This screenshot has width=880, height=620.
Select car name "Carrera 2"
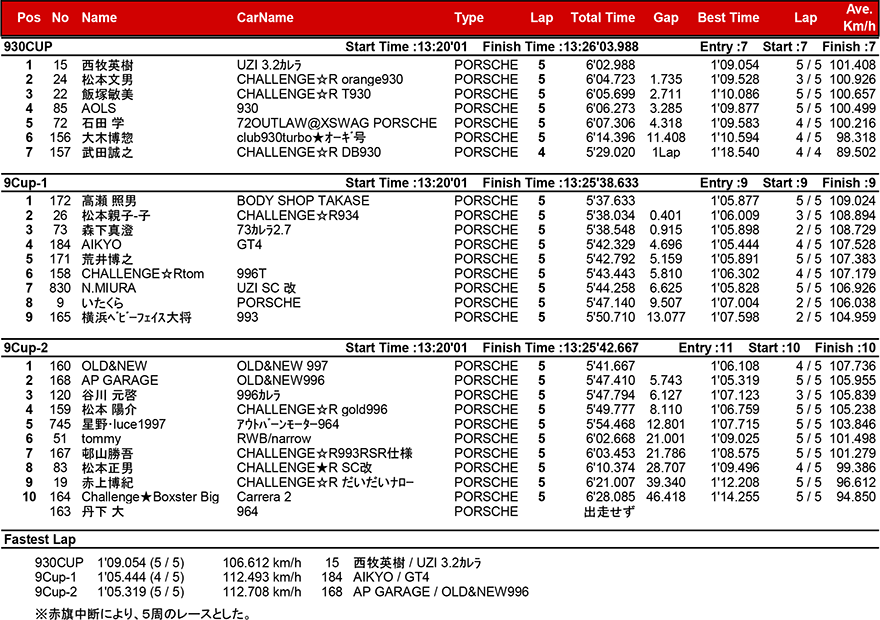coord(264,497)
